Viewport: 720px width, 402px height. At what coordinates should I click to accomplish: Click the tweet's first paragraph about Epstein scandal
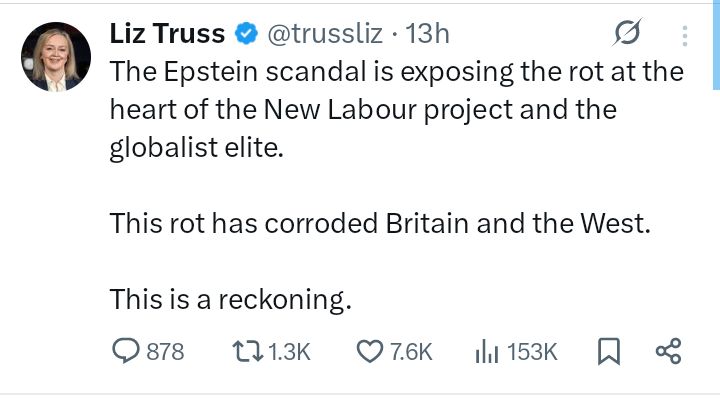click(x=395, y=110)
